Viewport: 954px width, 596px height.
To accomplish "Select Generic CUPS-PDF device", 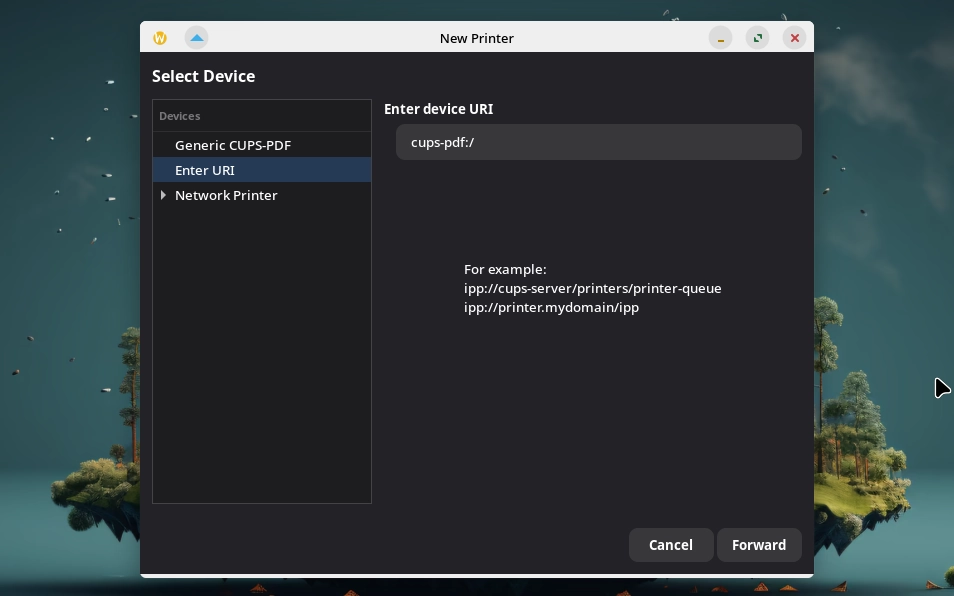I will pos(233,145).
